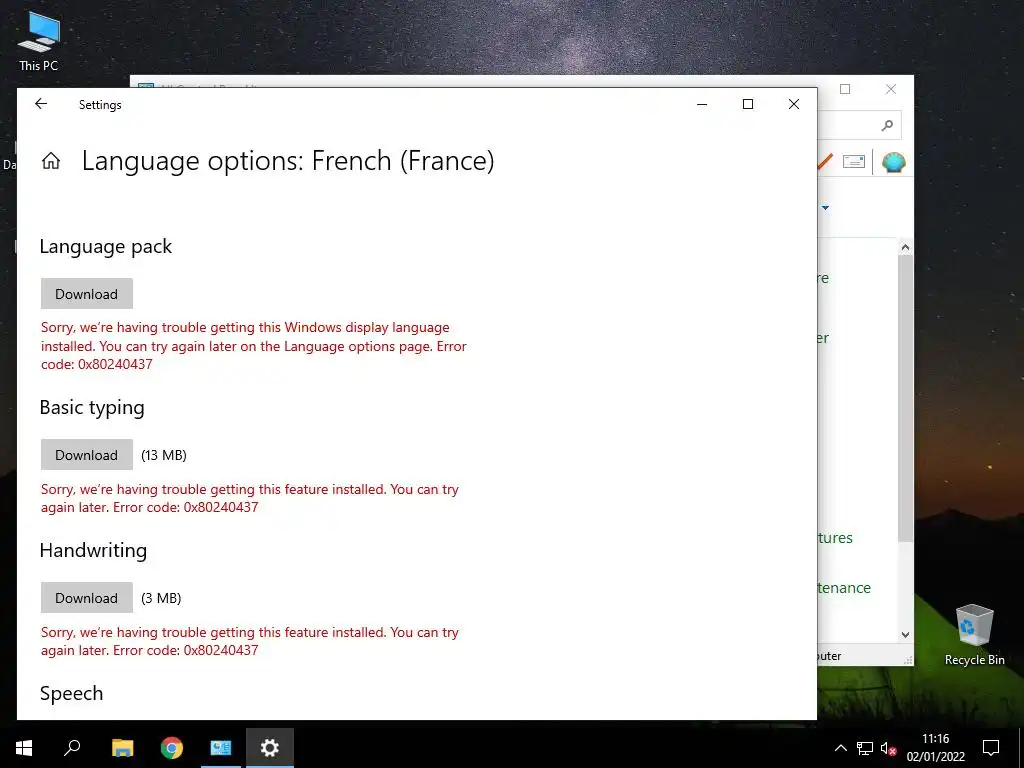
Task: Download Basic typing (13 MB)
Action: [87, 455]
